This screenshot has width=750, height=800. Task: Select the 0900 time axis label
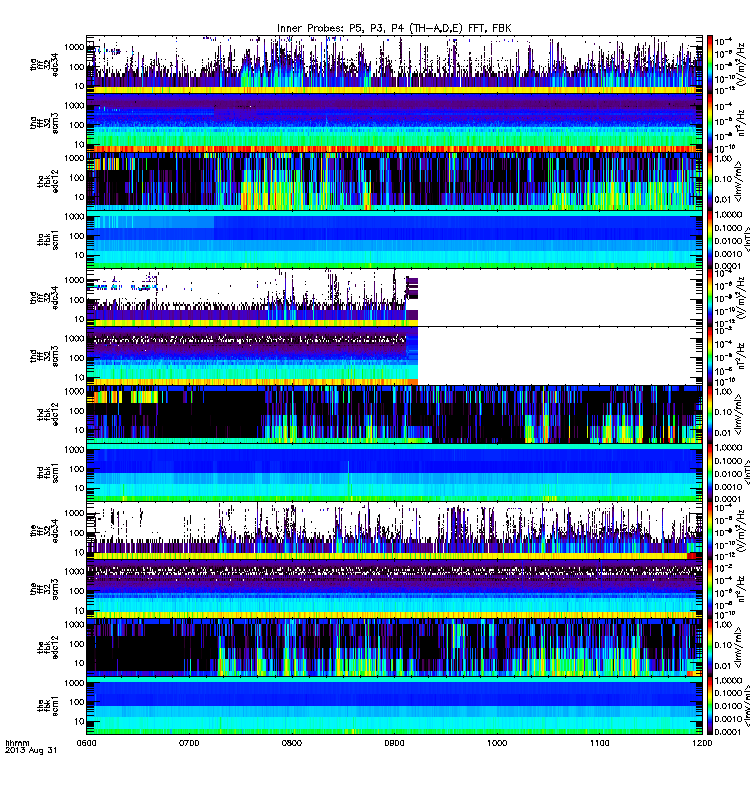click(394, 743)
